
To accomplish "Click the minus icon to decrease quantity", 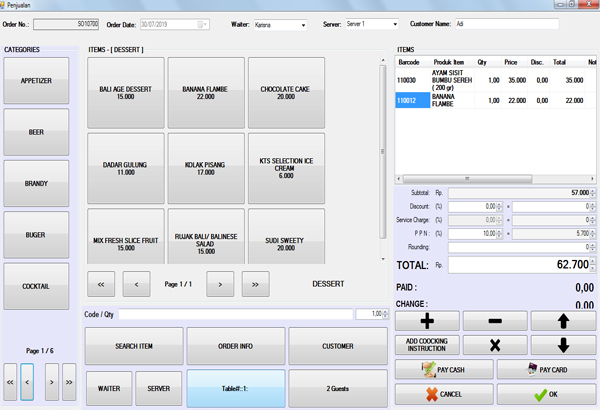I will coord(494,321).
